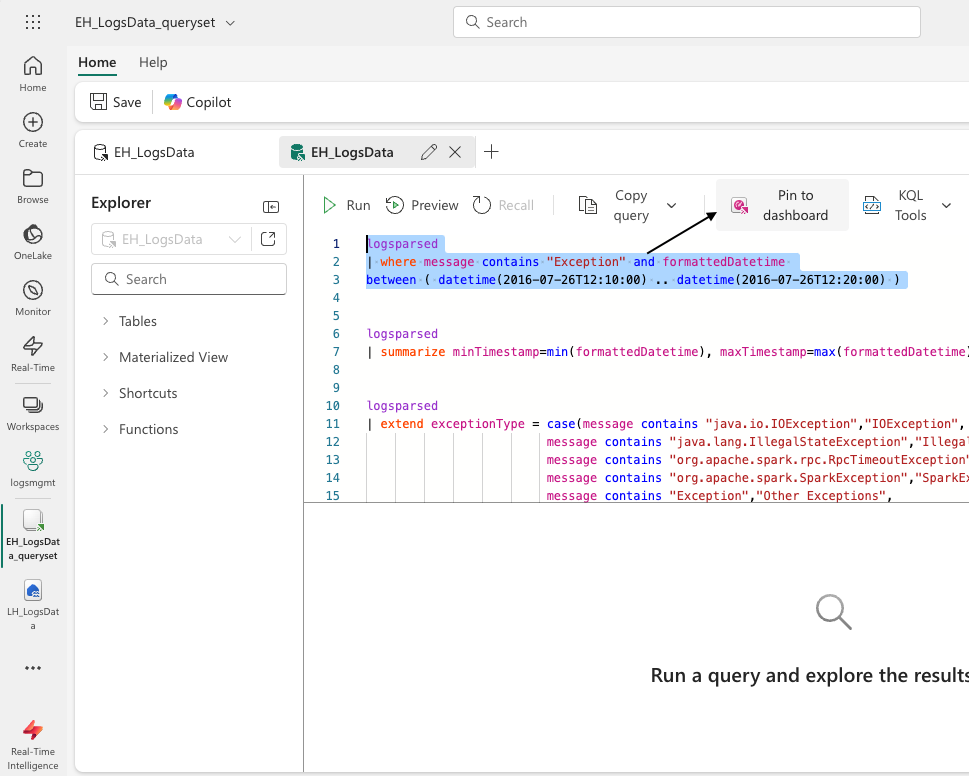
Task: Click the Save button
Action: pos(116,102)
